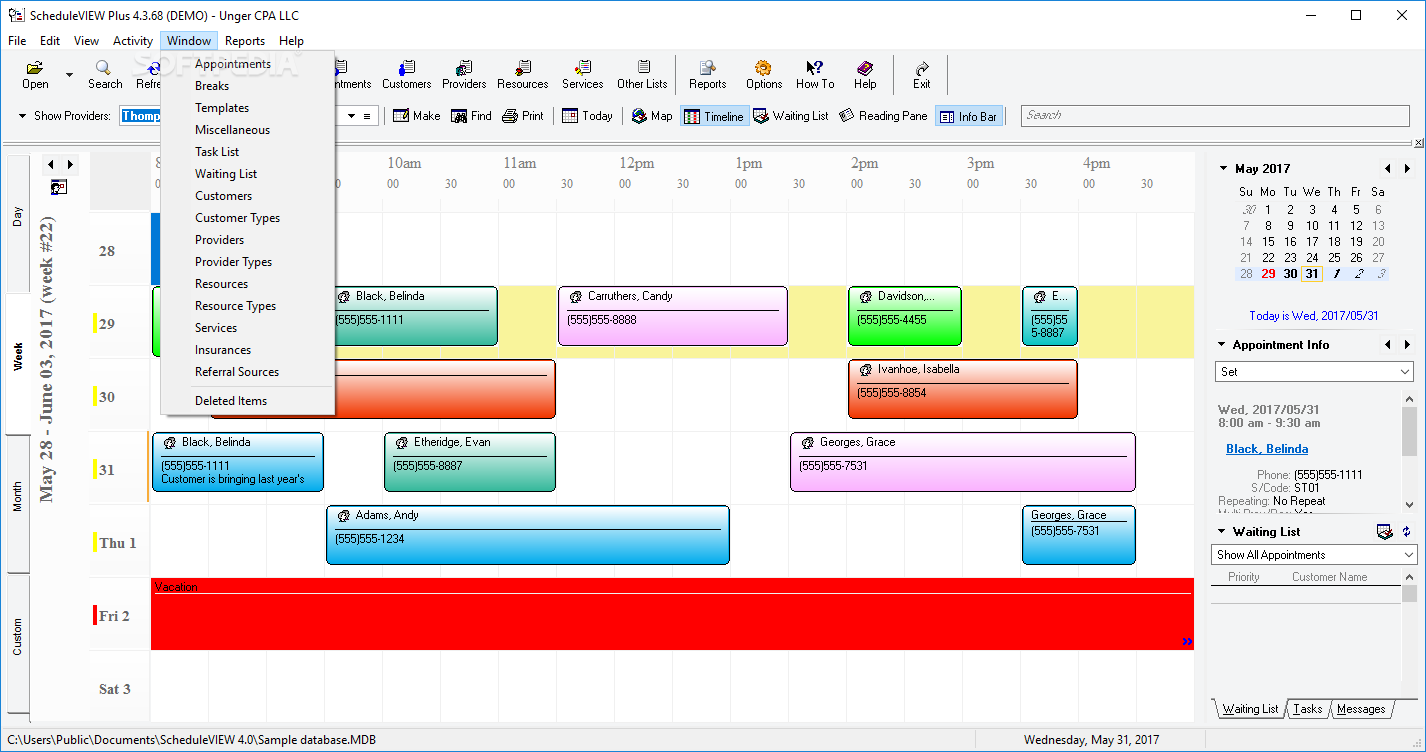Viewport: 1426px width, 752px height.
Task: Collapse the May 2017 calendar section
Action: 1222,169
